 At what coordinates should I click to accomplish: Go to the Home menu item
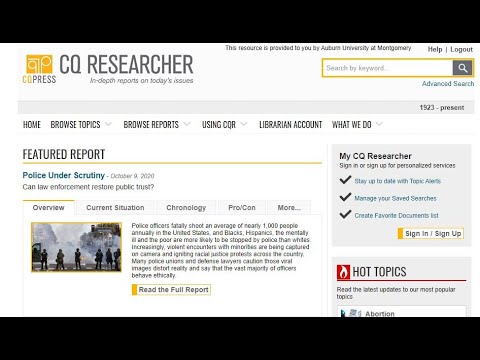tap(32, 125)
